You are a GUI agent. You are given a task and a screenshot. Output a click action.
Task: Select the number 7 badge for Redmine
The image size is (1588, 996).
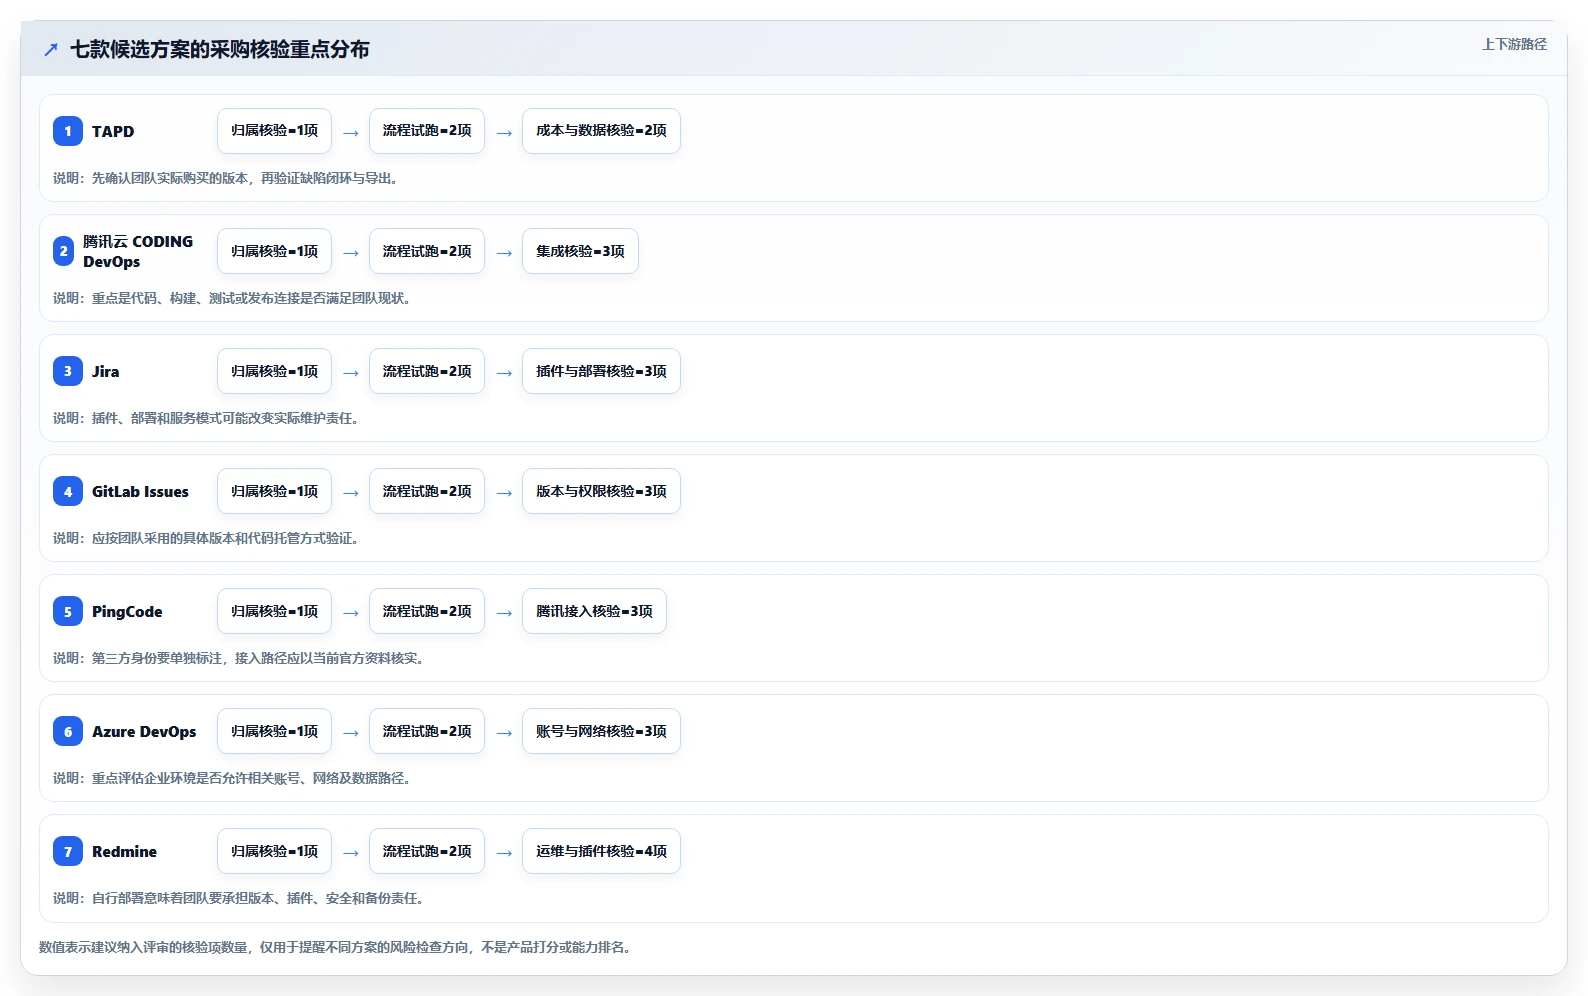[68, 851]
